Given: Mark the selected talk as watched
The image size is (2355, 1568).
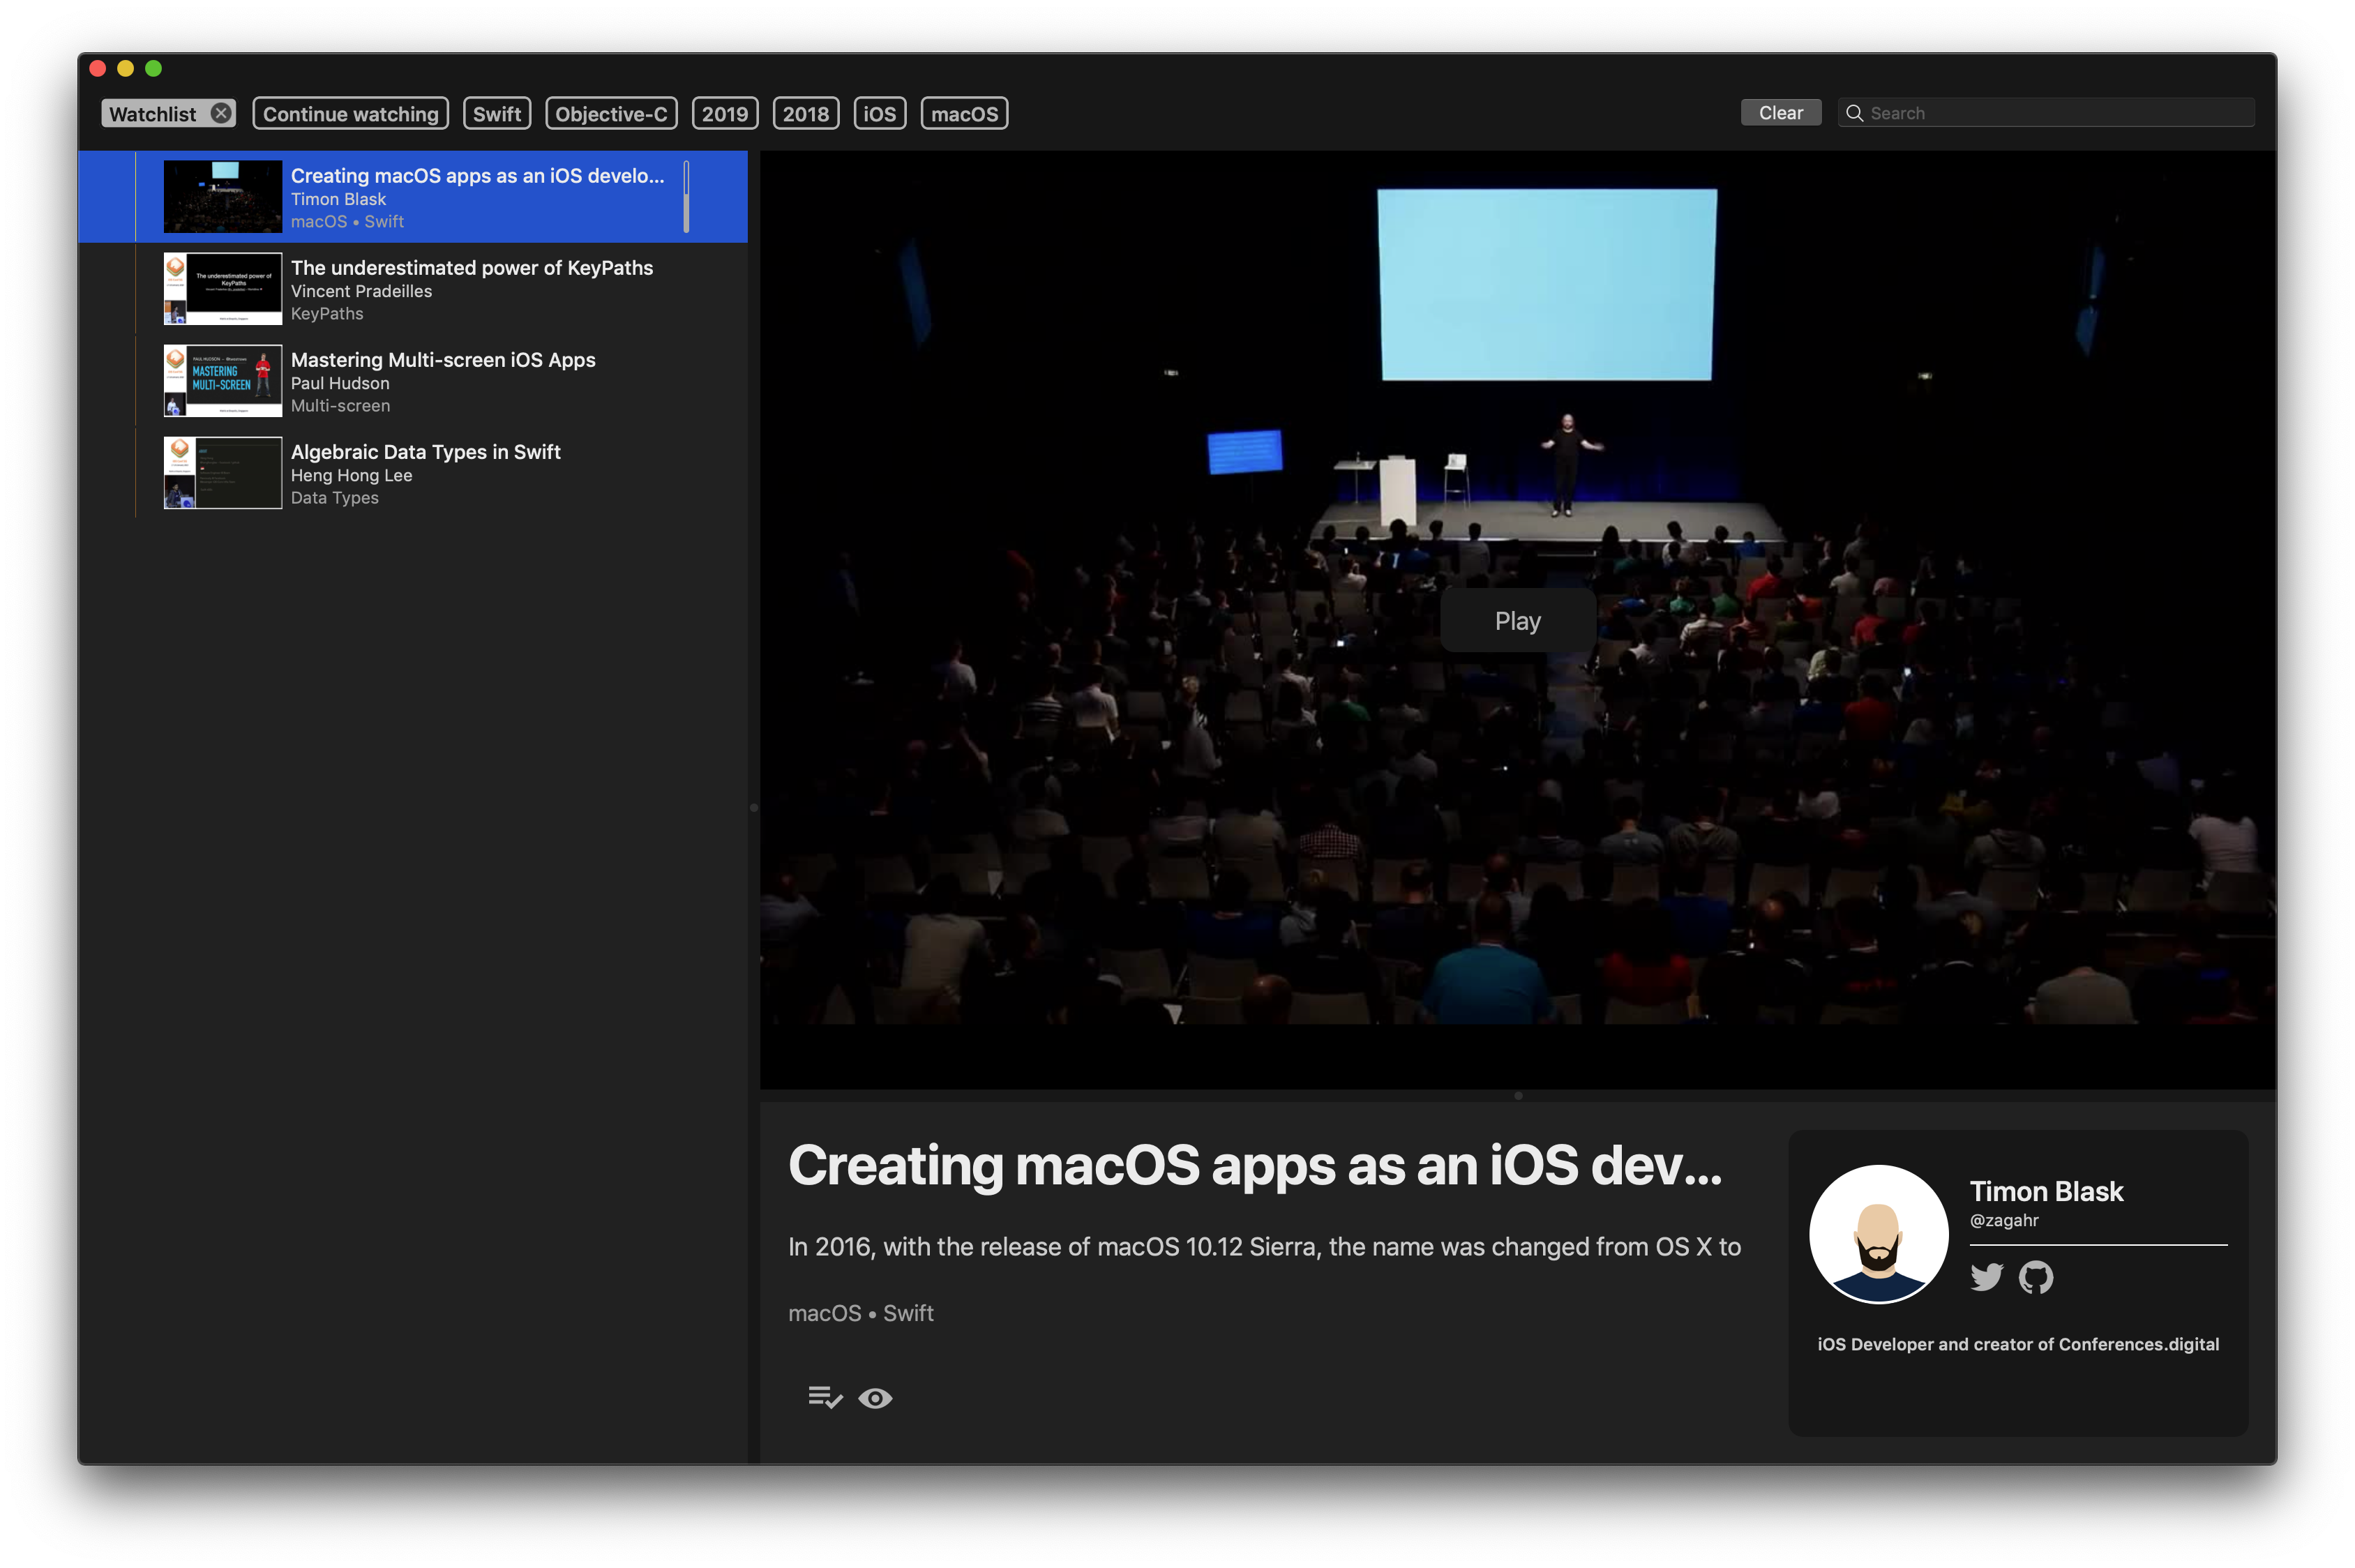Looking at the screenshot, I should coord(876,1398).
